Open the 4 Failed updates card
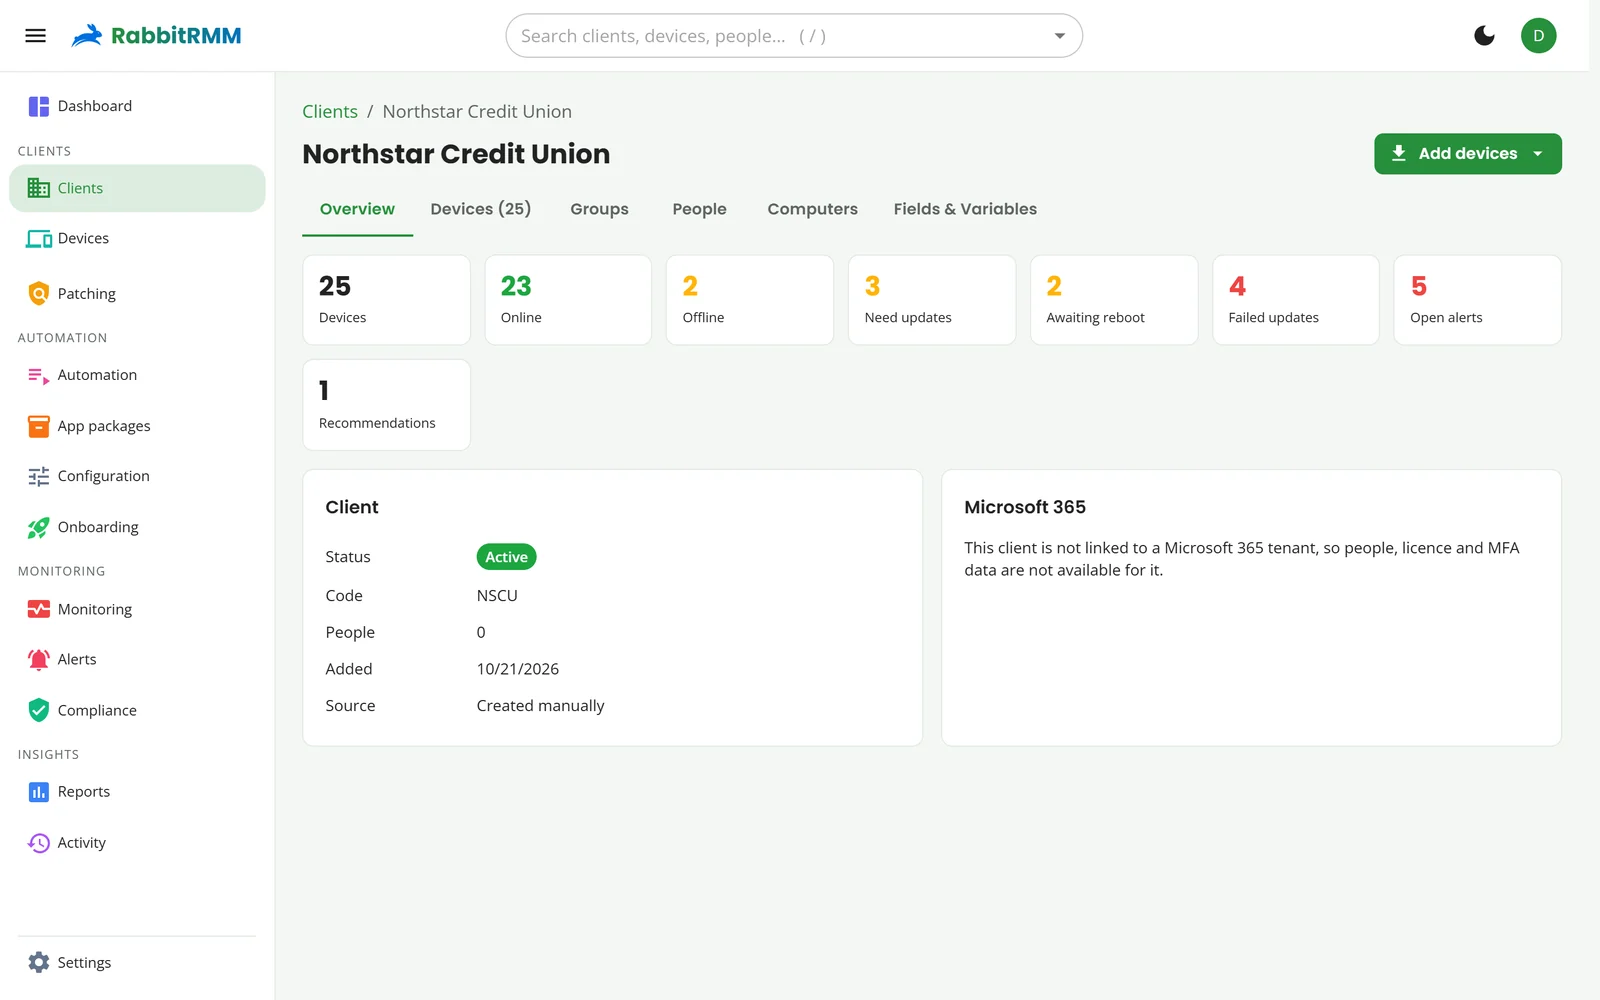Screen dimensions: 1600x1000 pyautogui.click(x=1296, y=300)
